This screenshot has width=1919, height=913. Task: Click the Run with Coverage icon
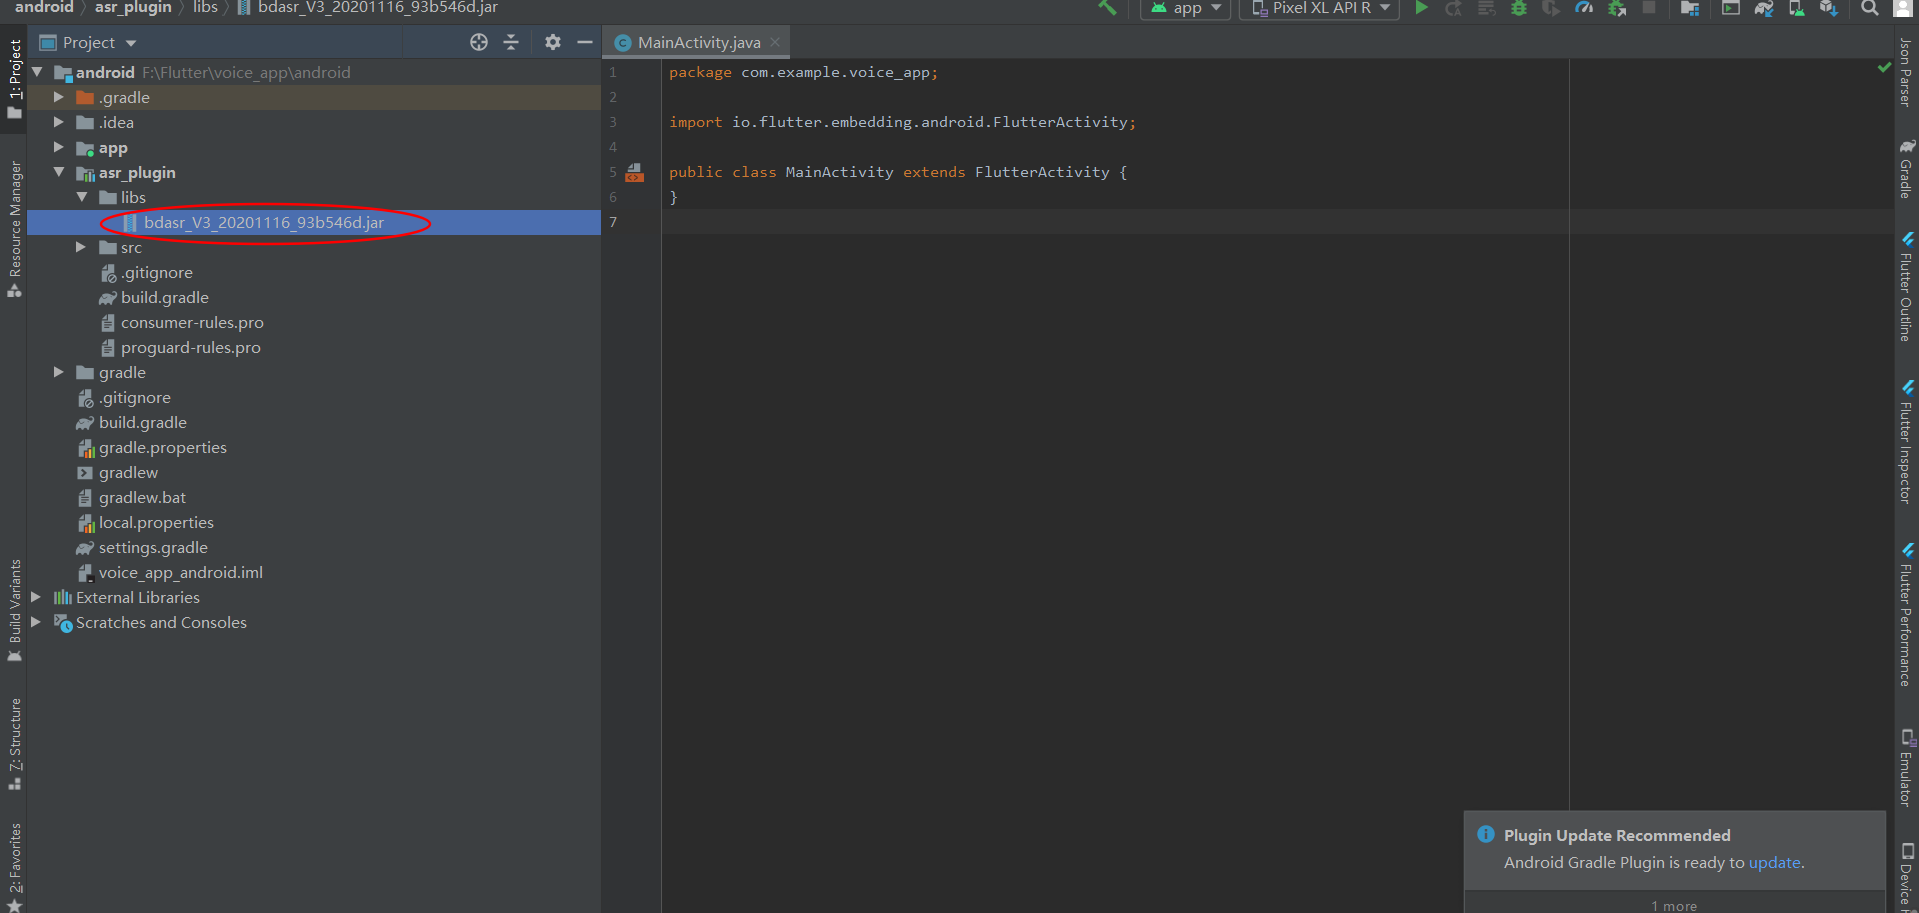pyautogui.click(x=1551, y=8)
